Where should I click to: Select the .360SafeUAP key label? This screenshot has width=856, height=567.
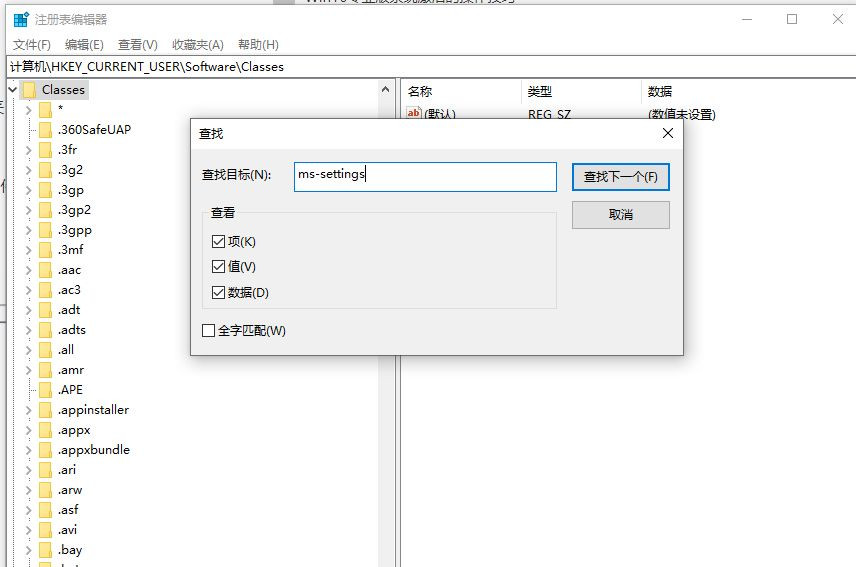point(94,130)
